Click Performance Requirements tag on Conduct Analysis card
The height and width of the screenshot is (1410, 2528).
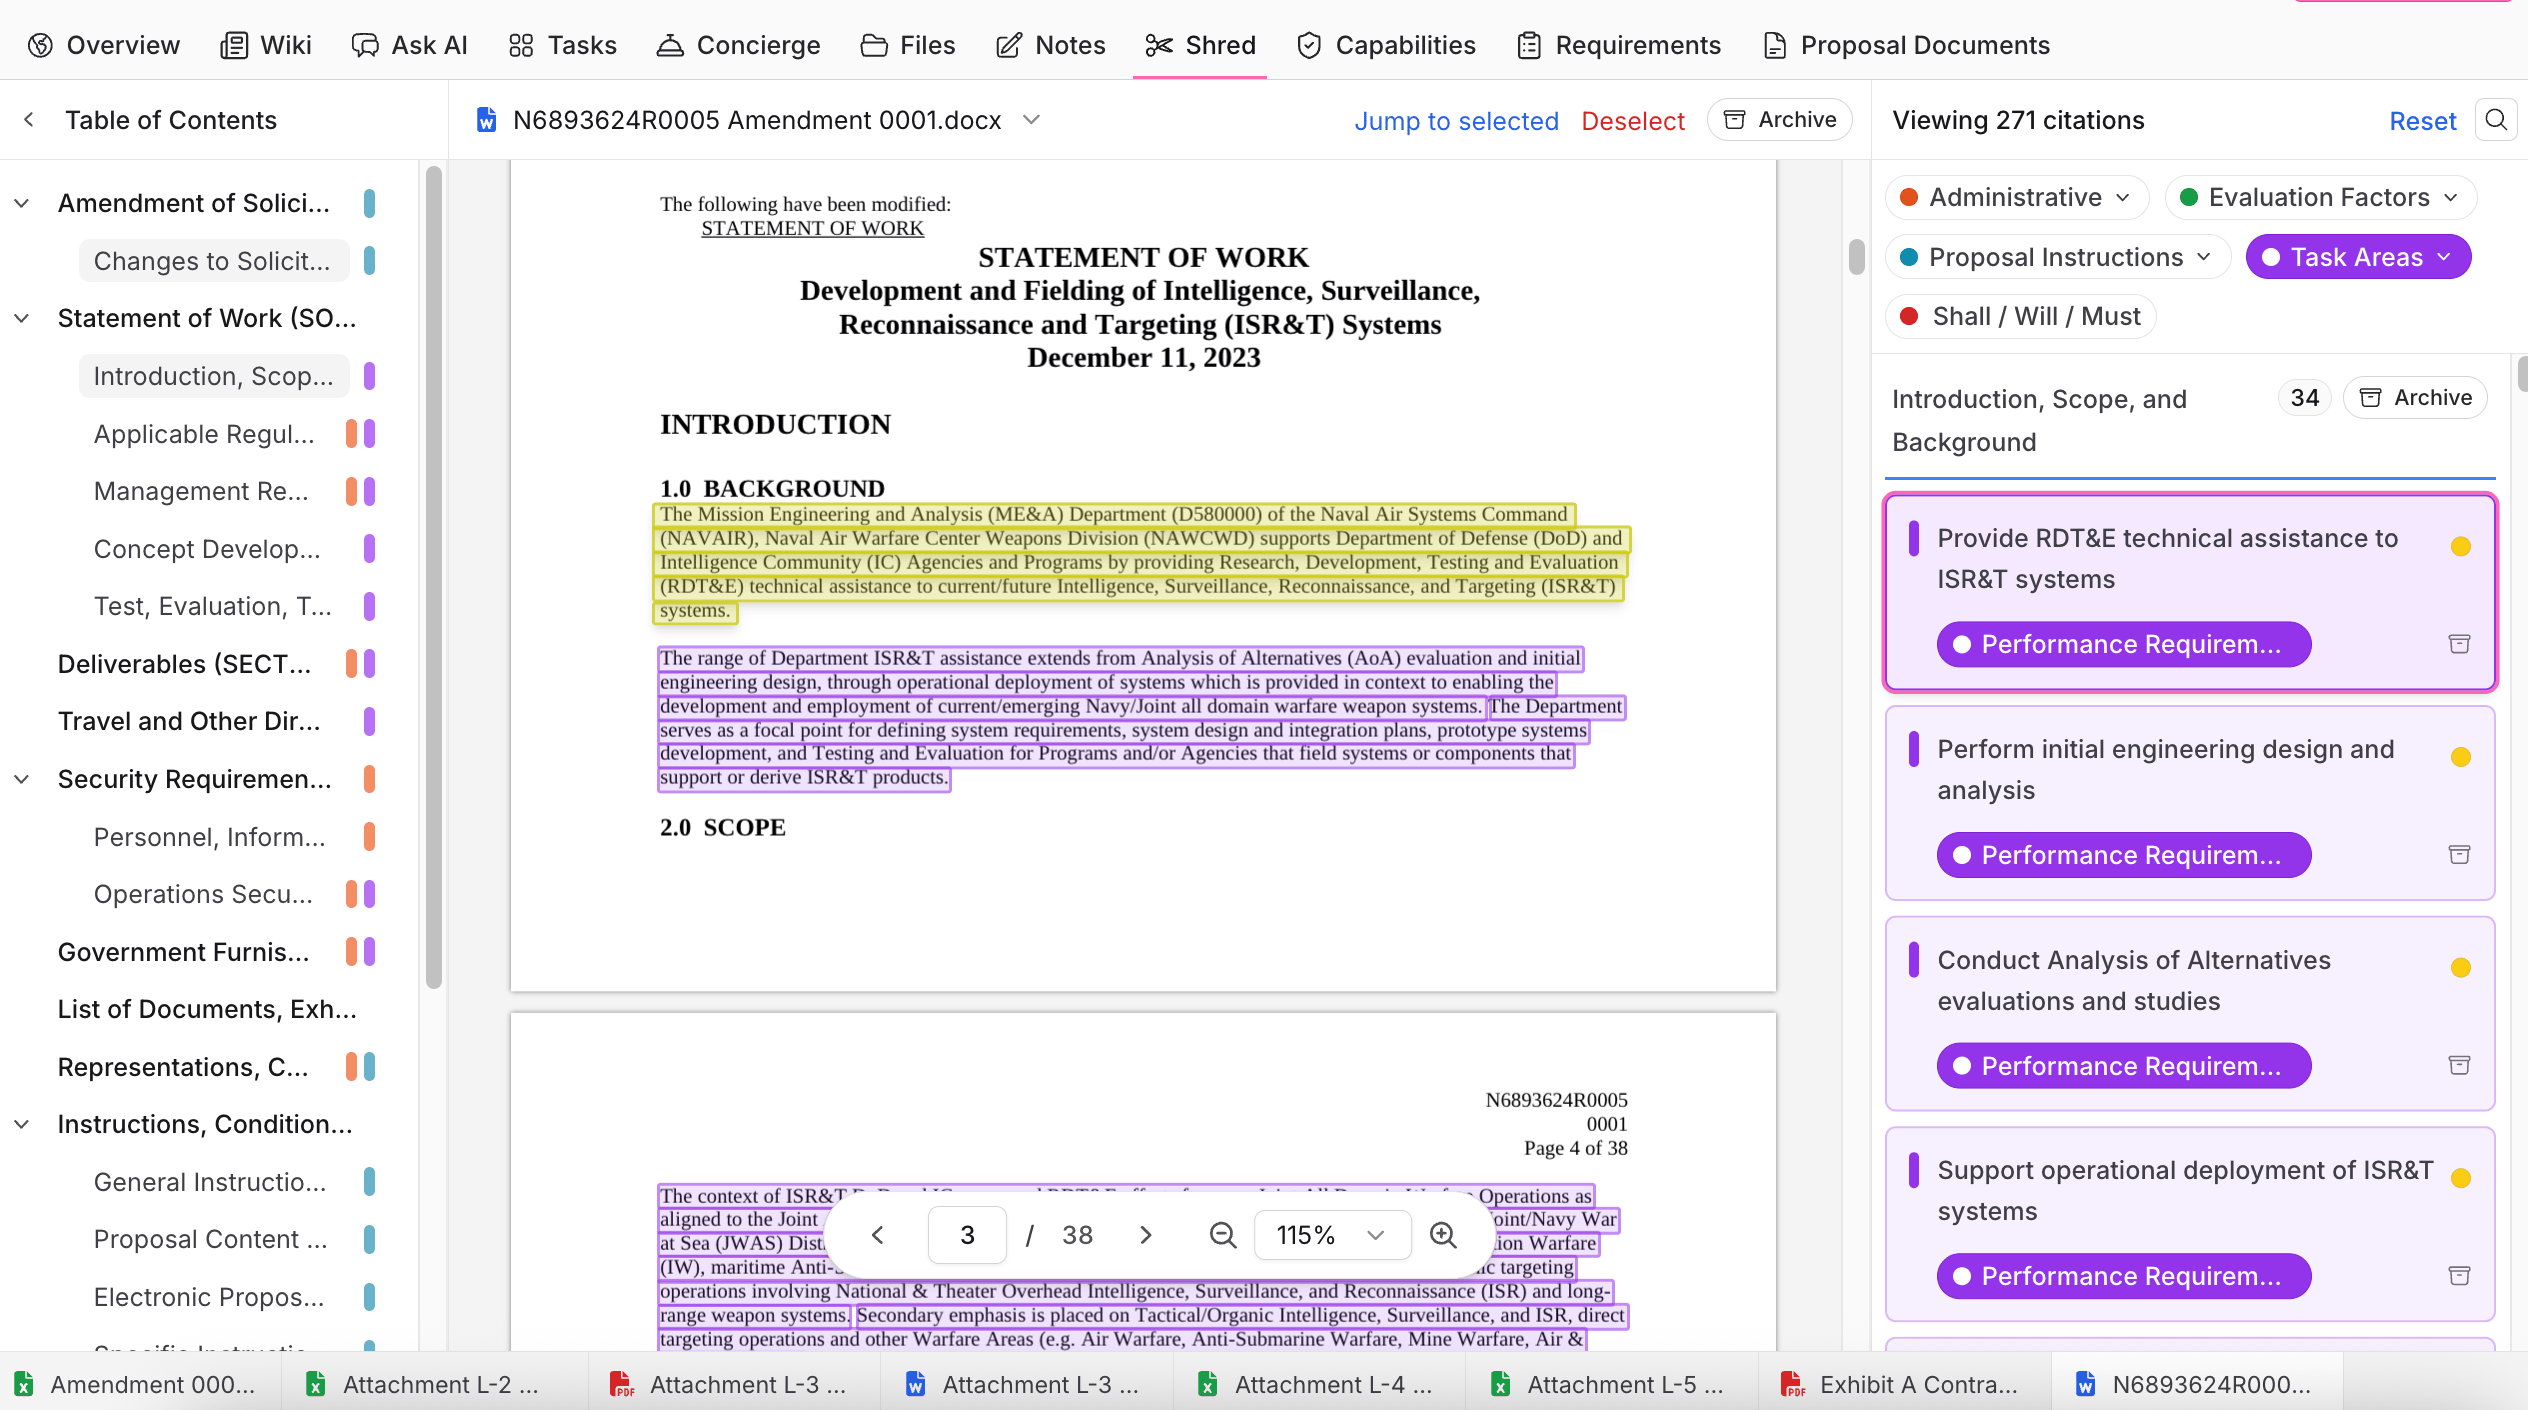(x=2124, y=1066)
